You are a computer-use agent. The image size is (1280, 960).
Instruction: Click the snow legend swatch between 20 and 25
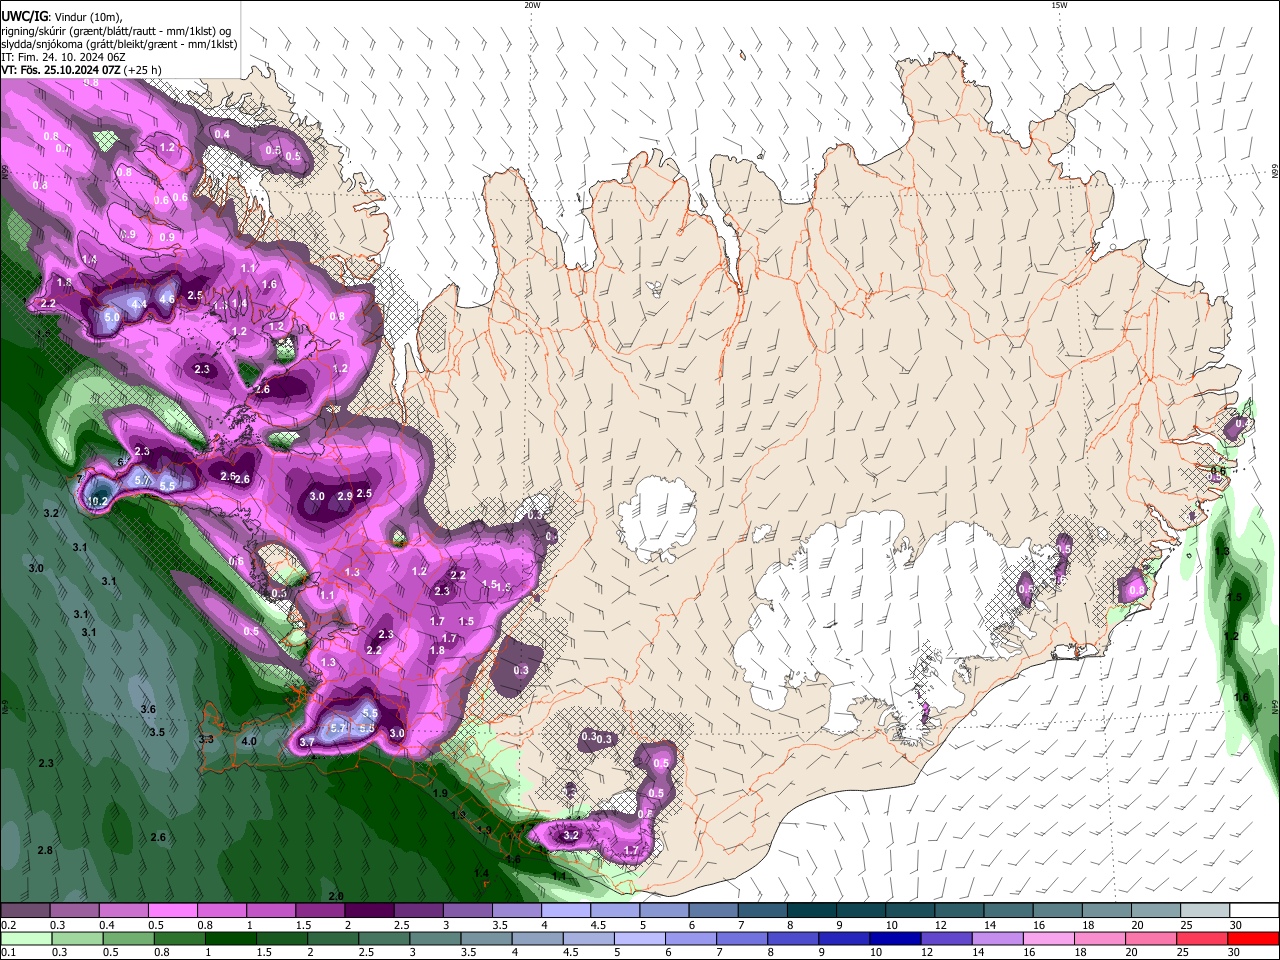(1157, 911)
